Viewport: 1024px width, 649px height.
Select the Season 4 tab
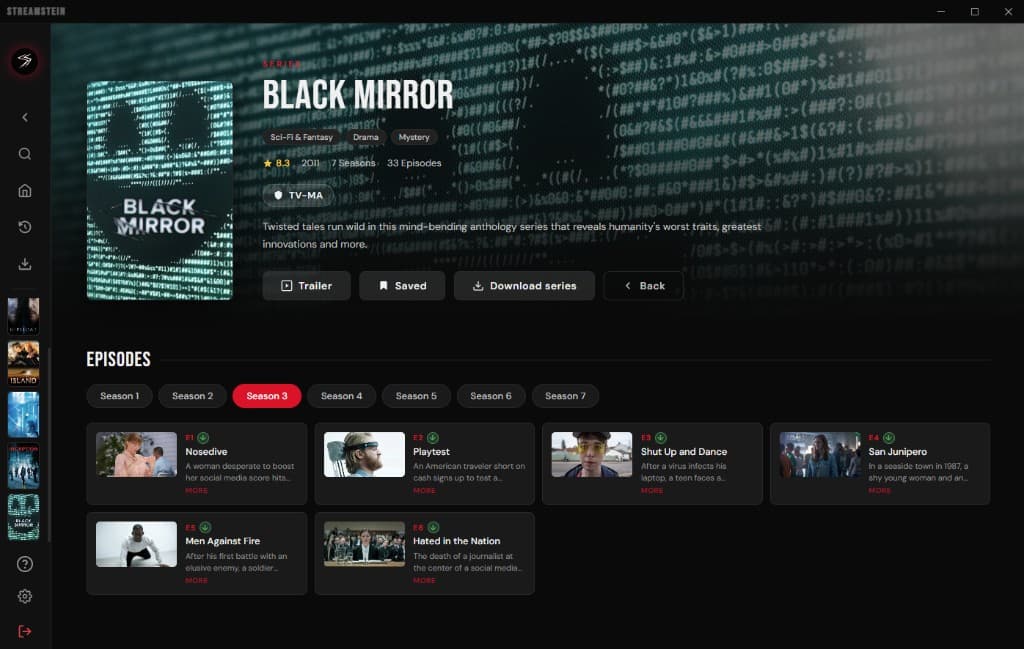342,396
